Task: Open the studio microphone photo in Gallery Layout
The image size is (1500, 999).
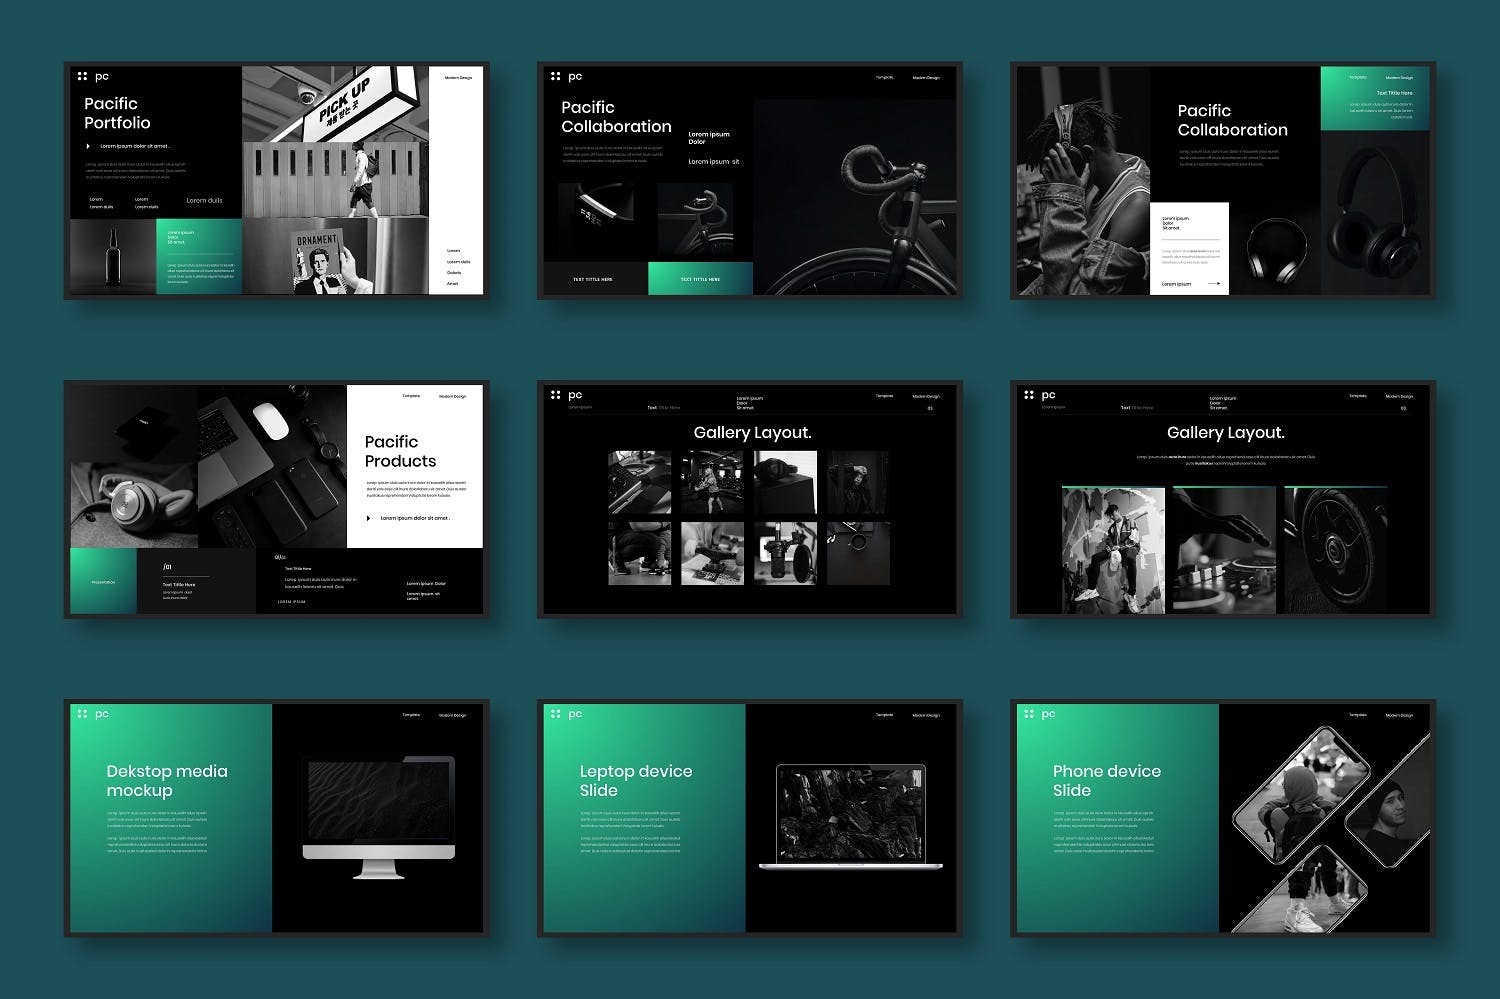Action: pos(785,553)
